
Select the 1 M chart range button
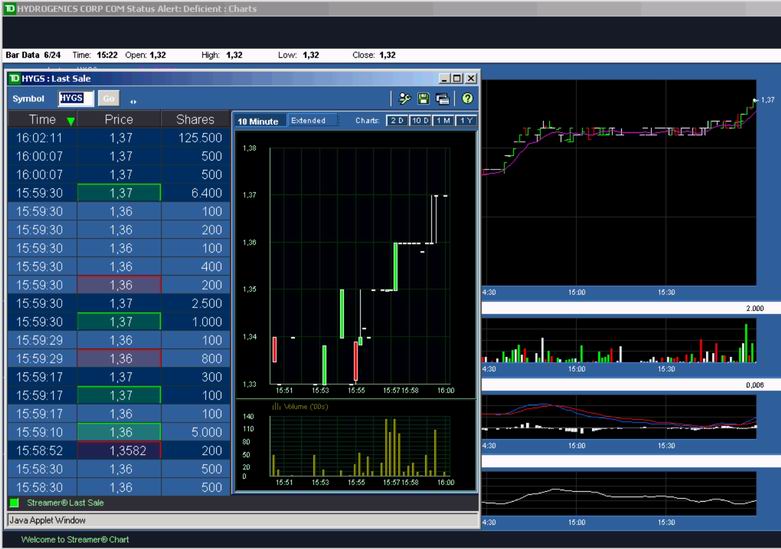click(443, 121)
